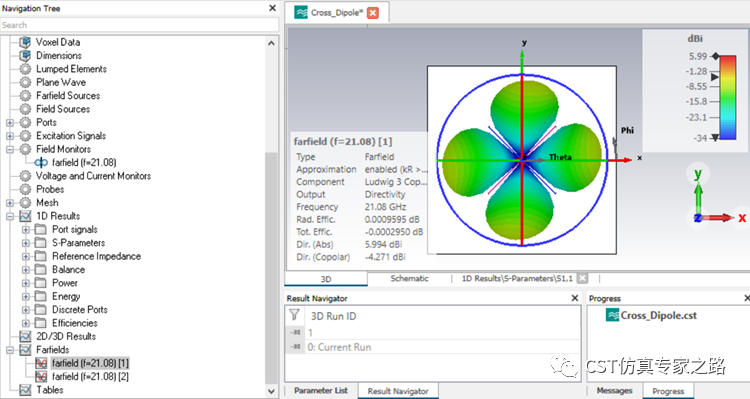Viewport: 750px width, 399px height.
Task: Close the S1,1 results tab
Action: tap(582, 278)
